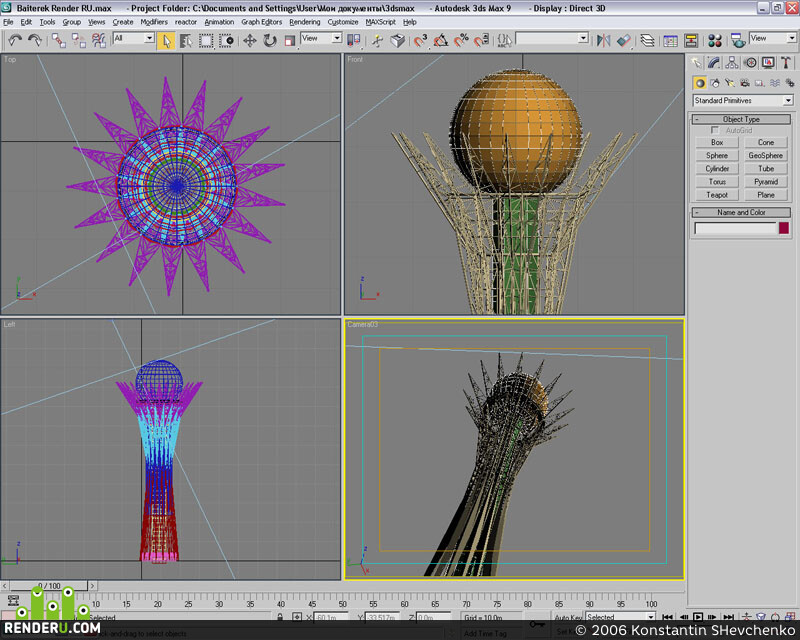The width and height of the screenshot is (800, 640).
Task: Click the Mirror tool icon
Action: [x=603, y=41]
